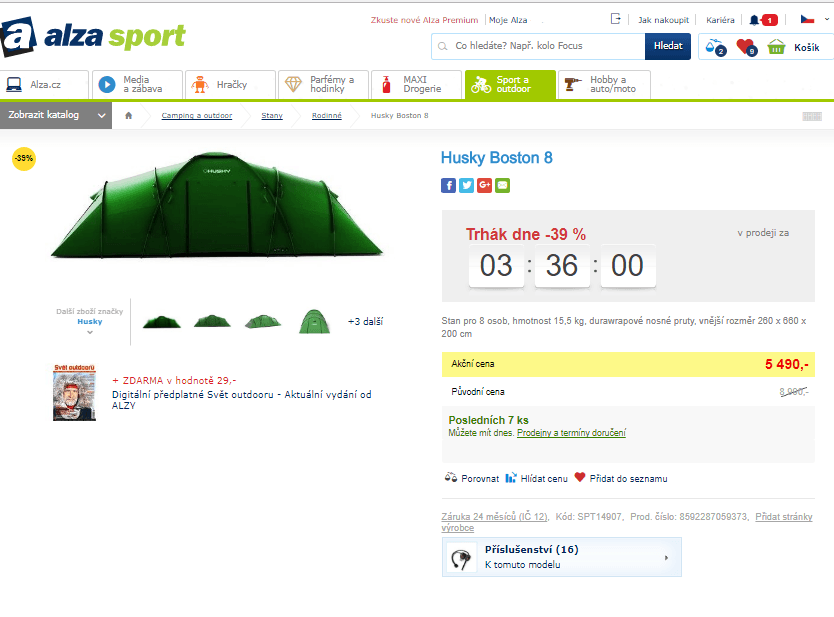Open the Hobby a auto/moto tab

[x=603, y=85]
